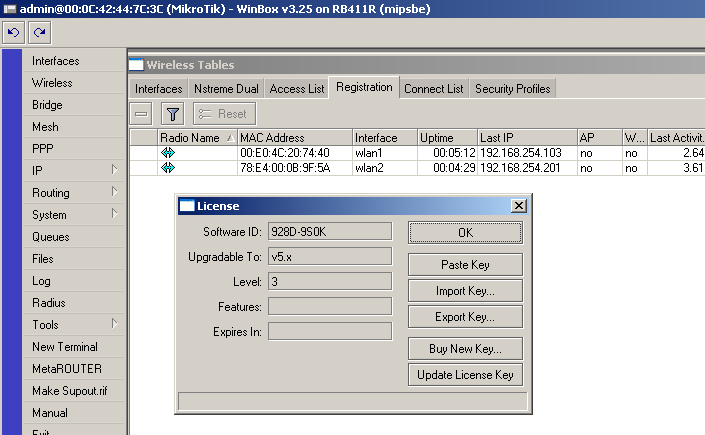Viewport: 705px width, 435px height.
Task: Click the wlan2 row client icon
Action: (168, 168)
